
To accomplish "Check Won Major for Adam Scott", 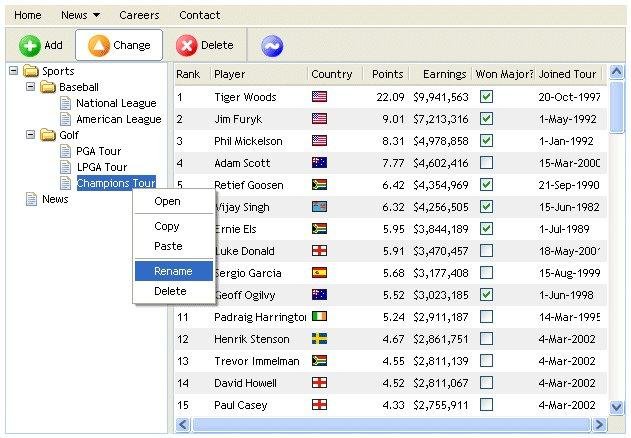I will (486, 162).
